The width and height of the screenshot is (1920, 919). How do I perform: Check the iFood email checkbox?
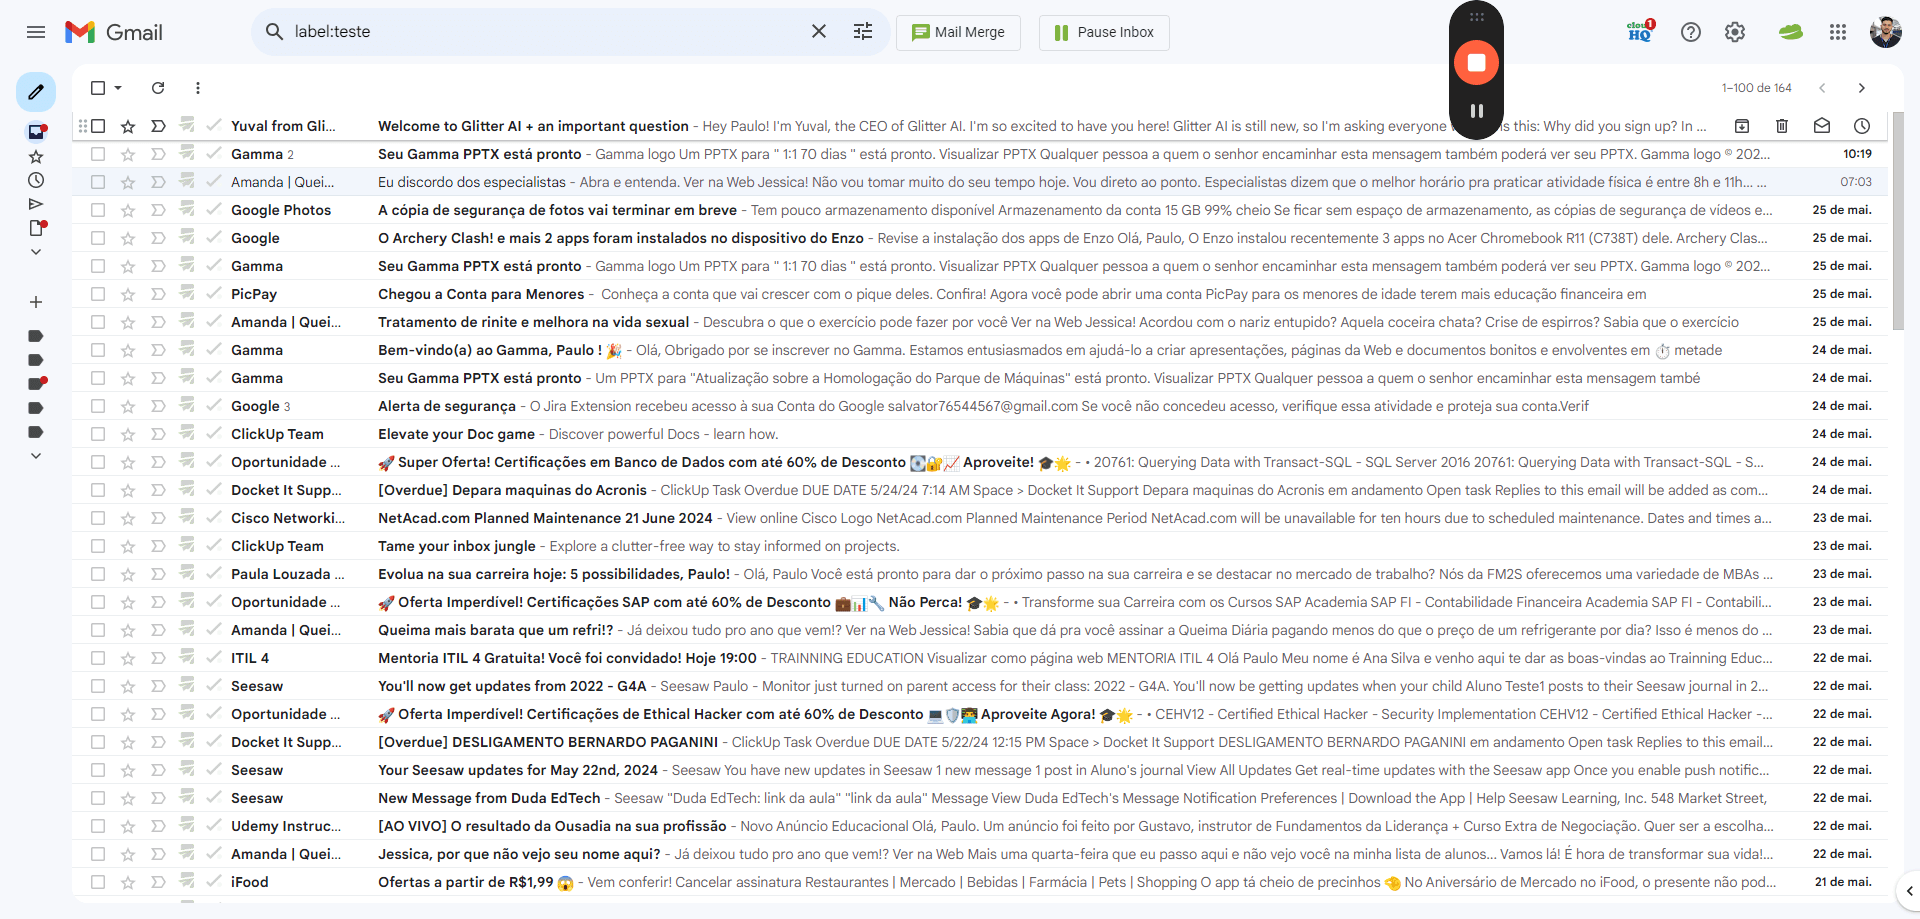coord(98,882)
